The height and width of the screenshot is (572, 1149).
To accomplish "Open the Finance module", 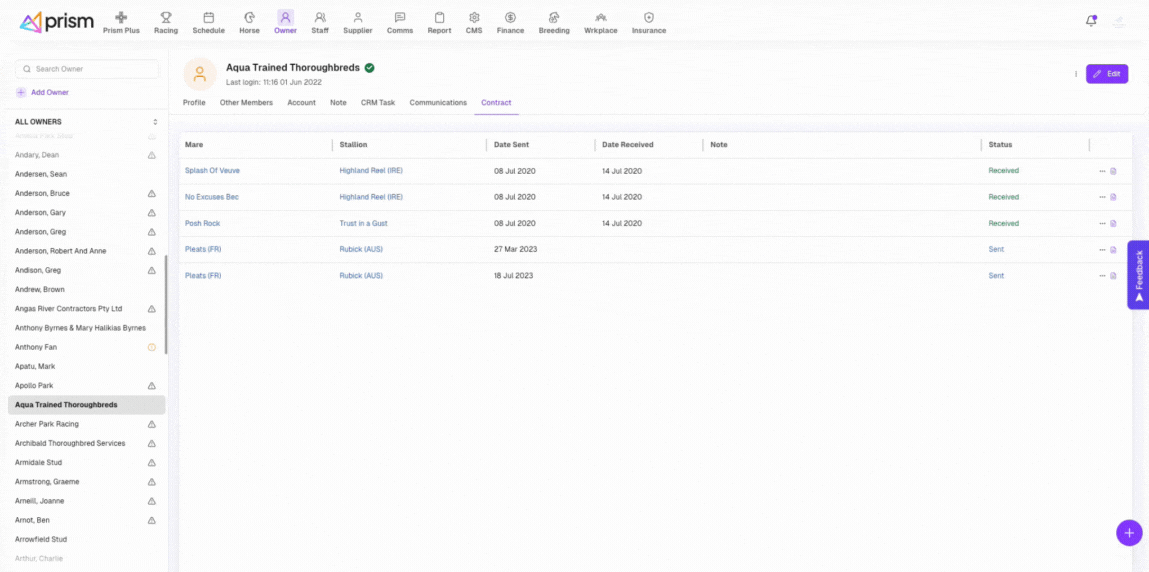I will point(510,22).
